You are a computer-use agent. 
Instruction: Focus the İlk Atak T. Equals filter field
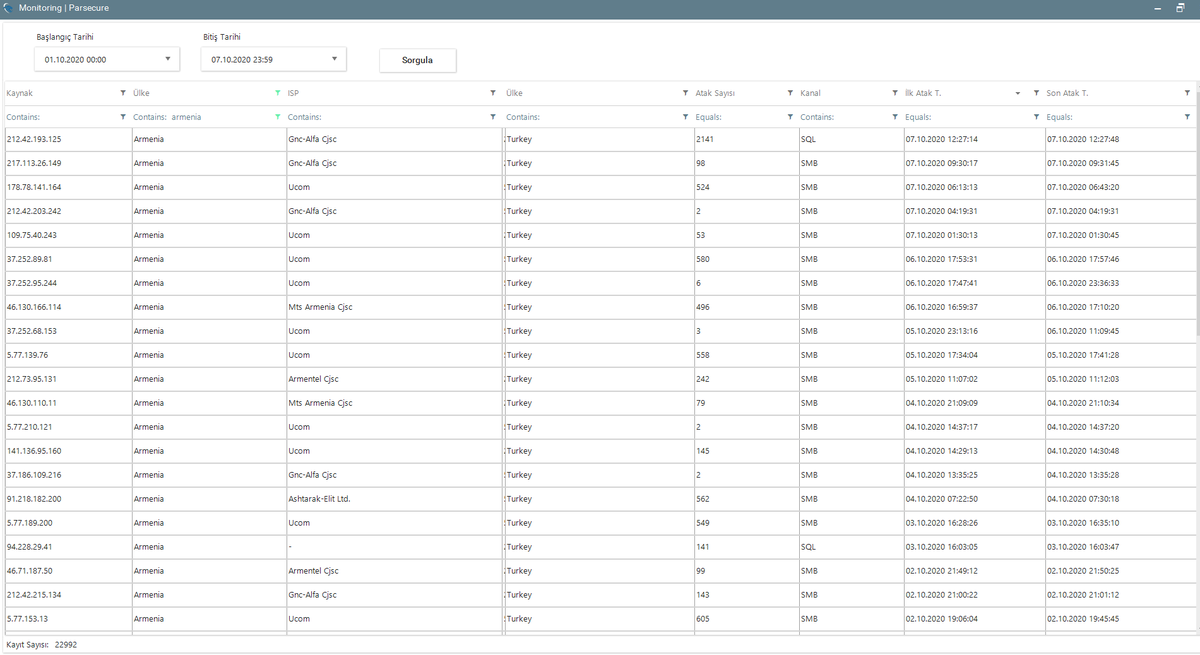[x=966, y=117]
